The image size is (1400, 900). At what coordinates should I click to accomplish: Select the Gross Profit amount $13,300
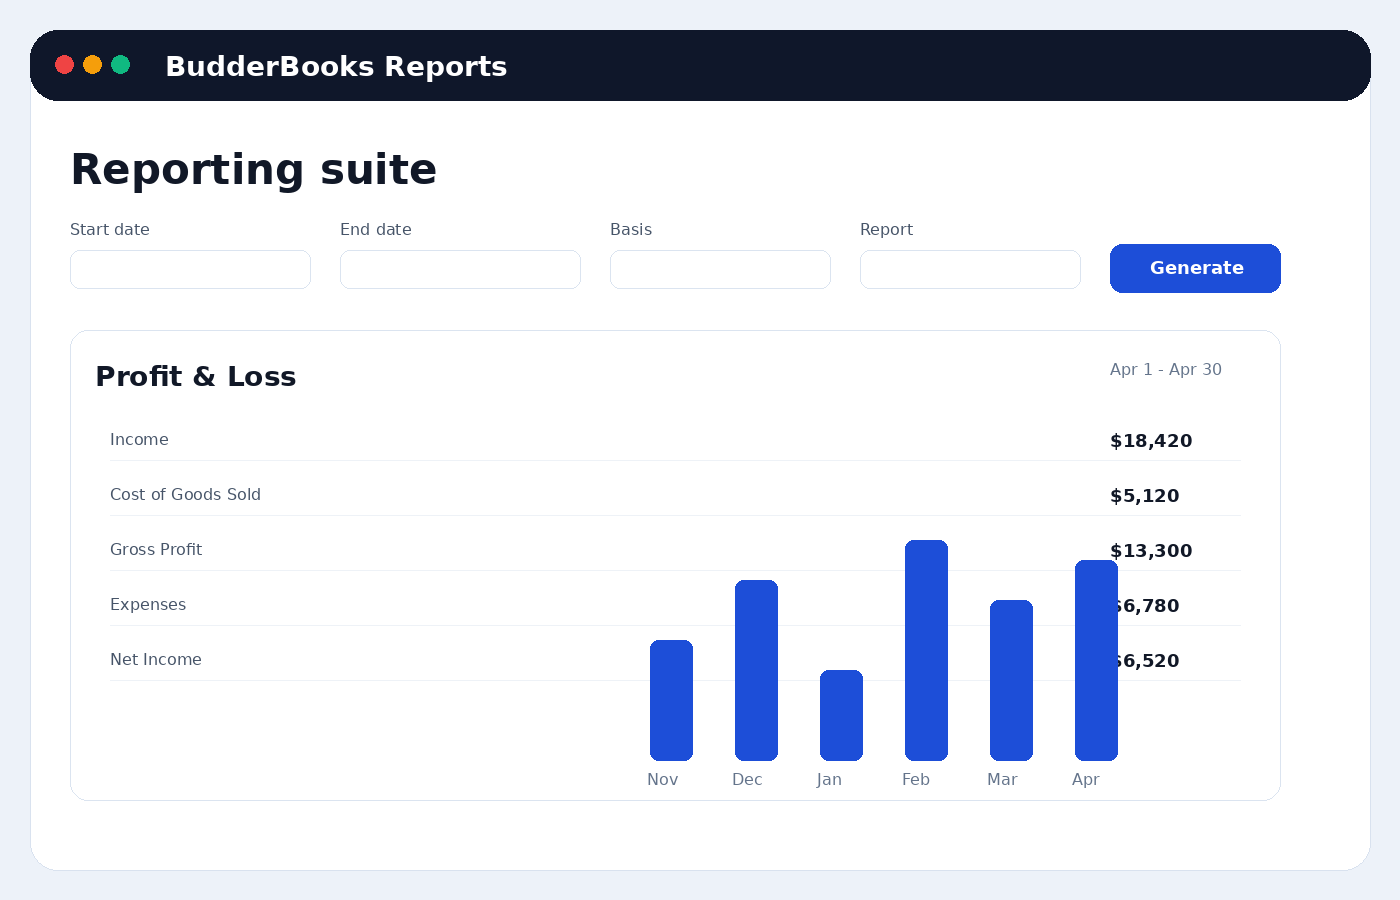click(x=1151, y=551)
